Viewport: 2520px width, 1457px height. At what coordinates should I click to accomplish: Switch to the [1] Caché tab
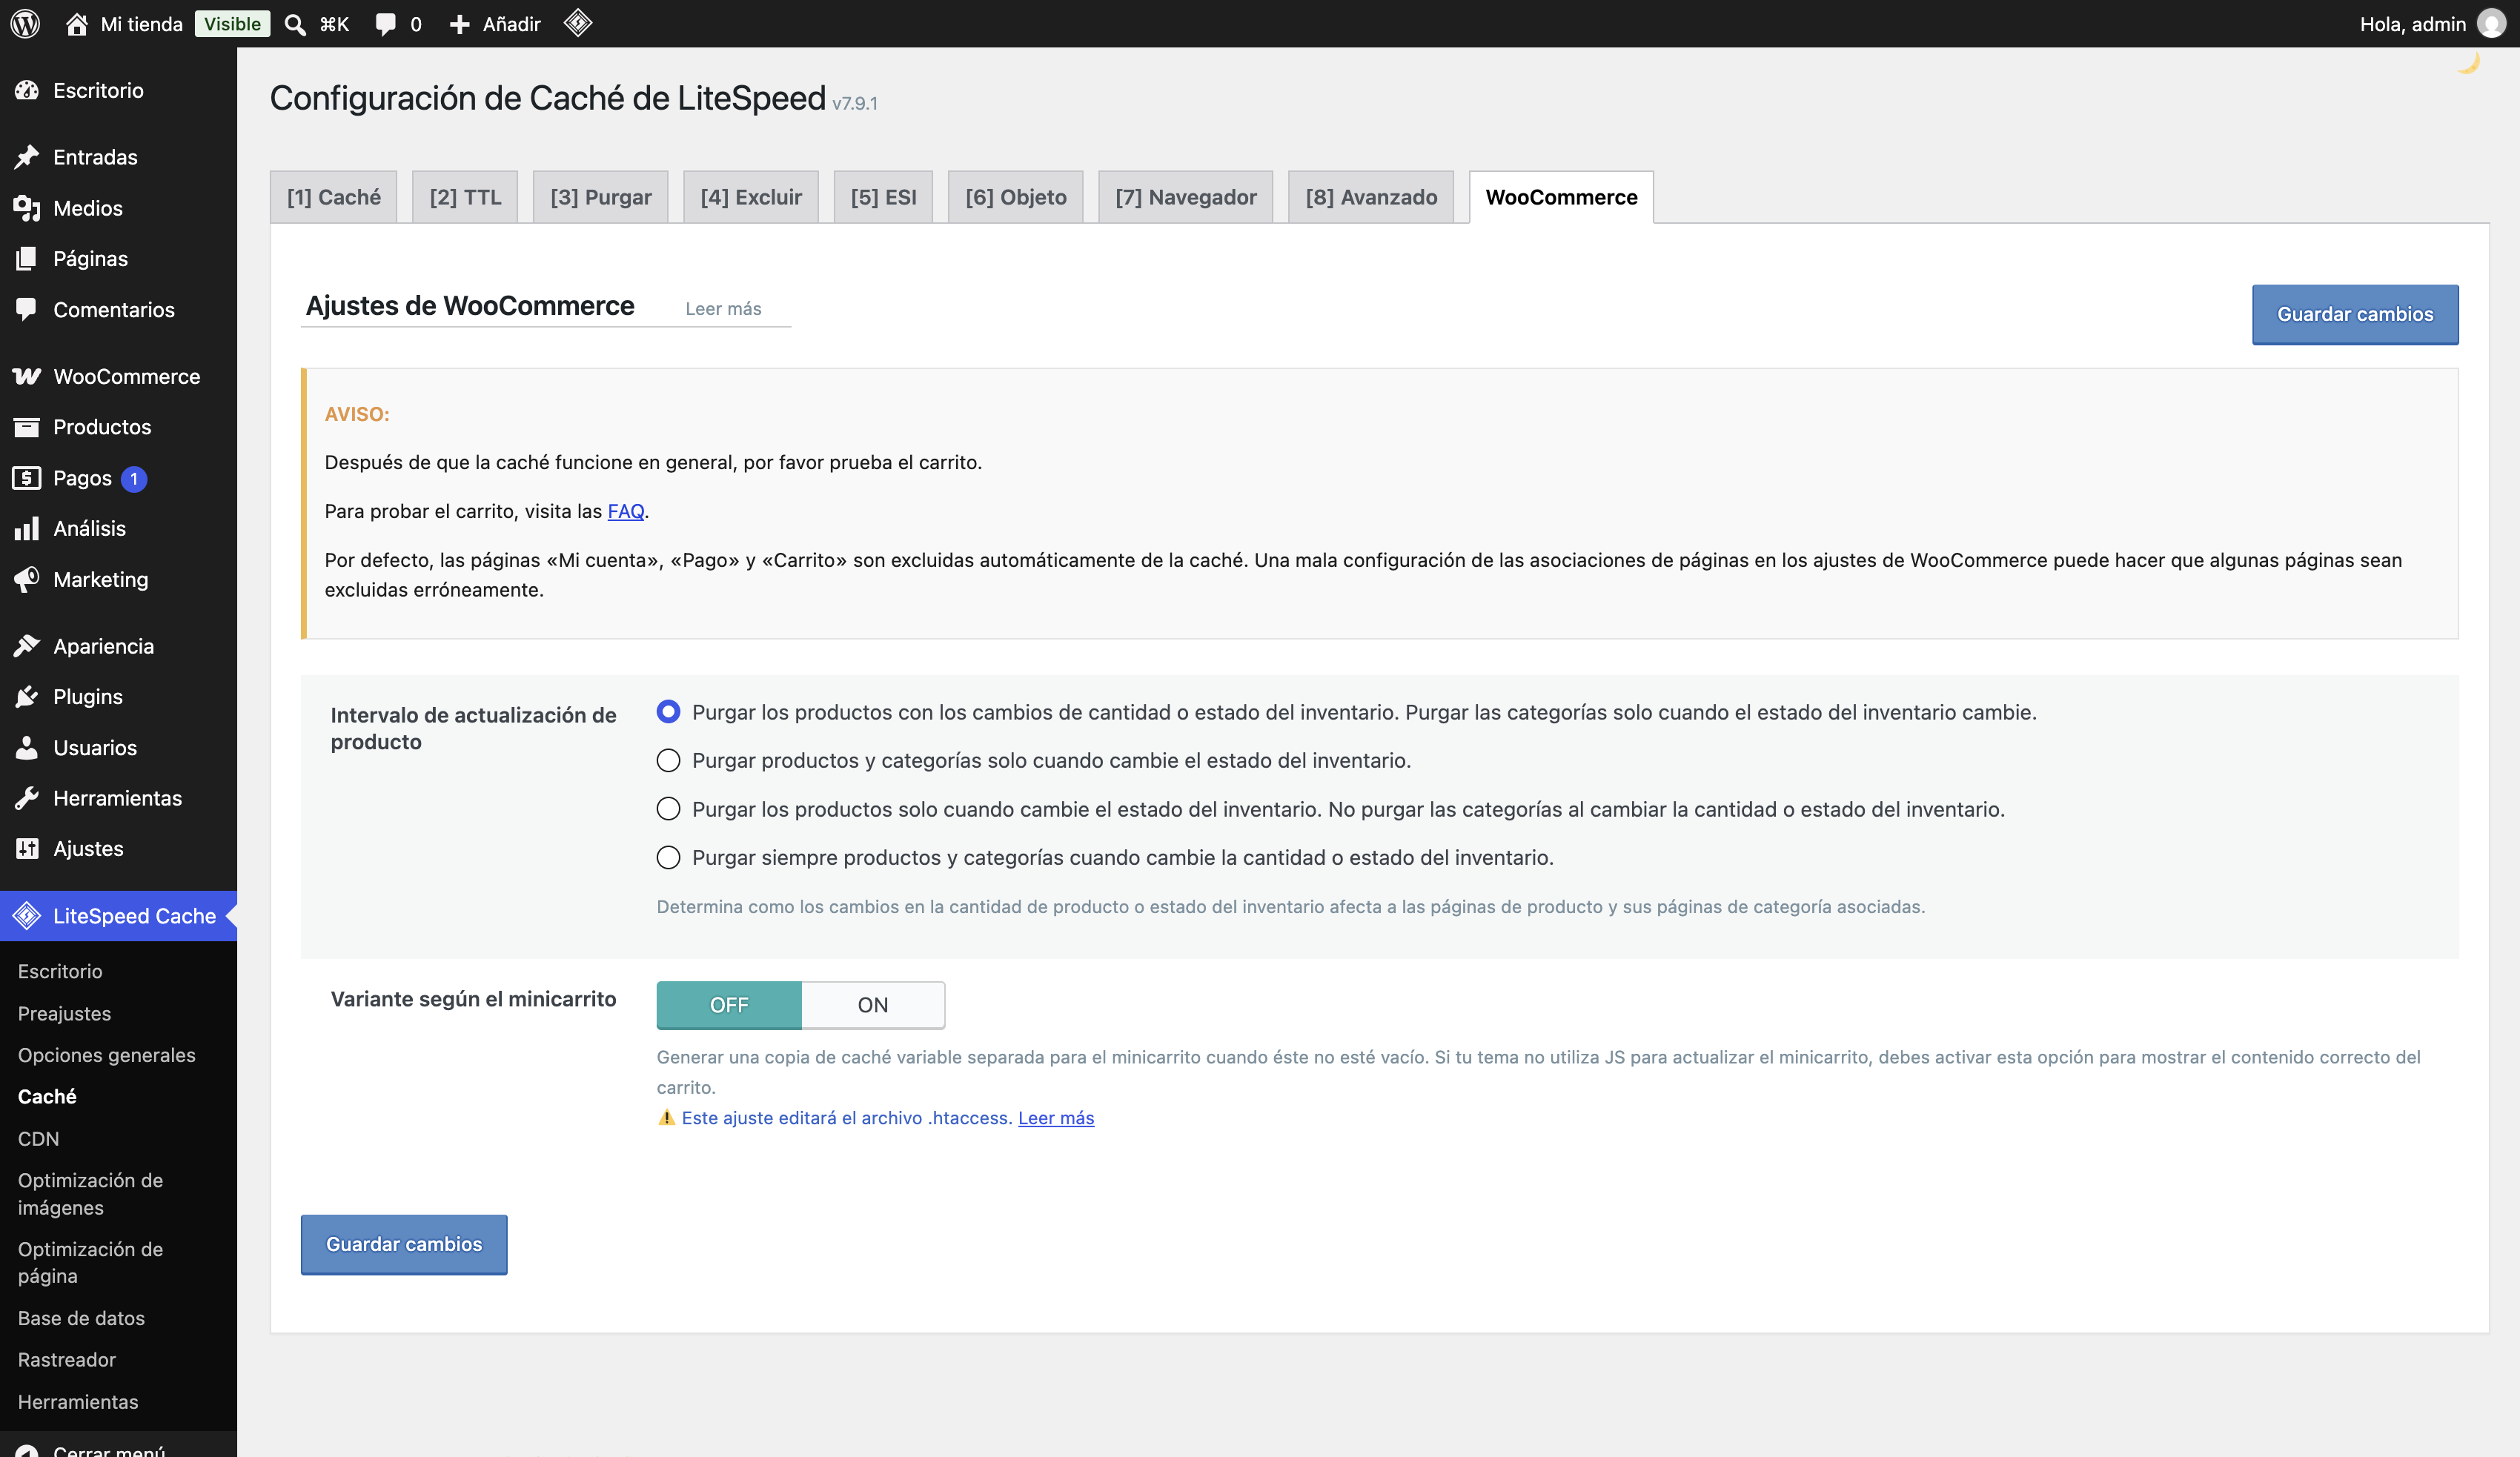[334, 197]
